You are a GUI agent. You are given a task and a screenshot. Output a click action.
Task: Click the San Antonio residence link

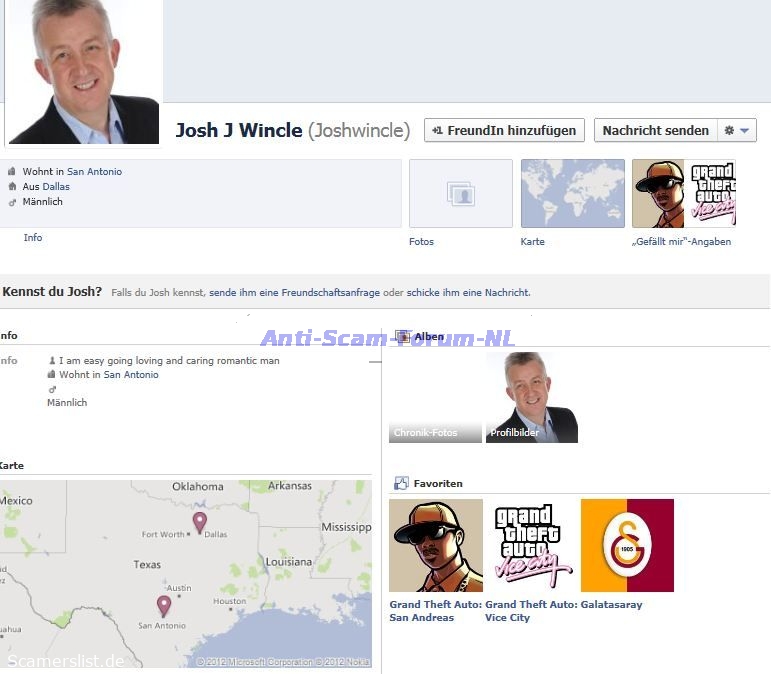click(x=94, y=172)
